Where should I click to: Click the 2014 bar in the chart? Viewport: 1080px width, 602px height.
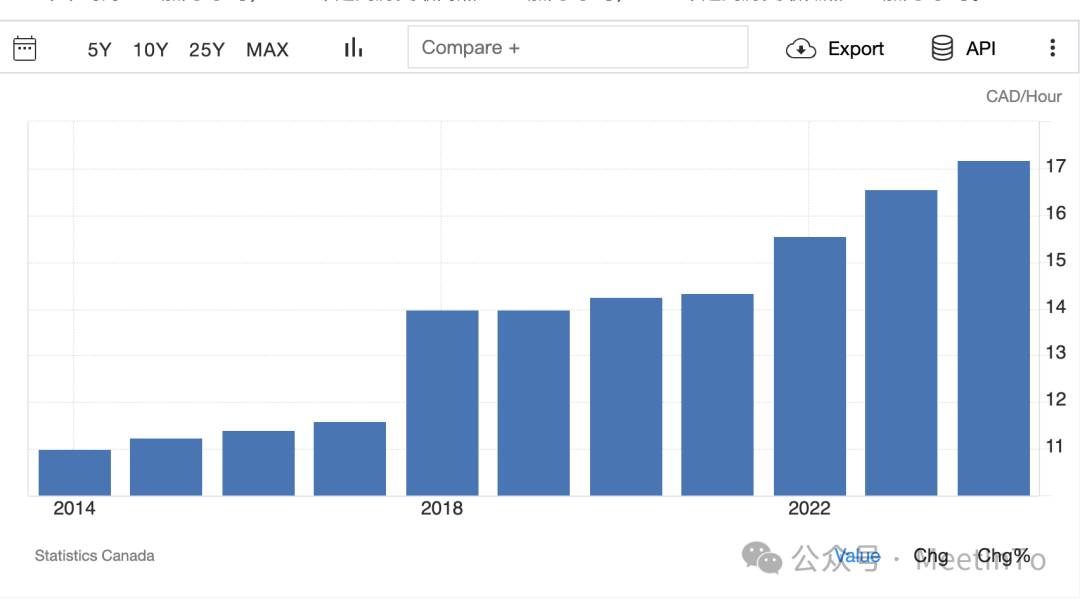click(x=74, y=473)
